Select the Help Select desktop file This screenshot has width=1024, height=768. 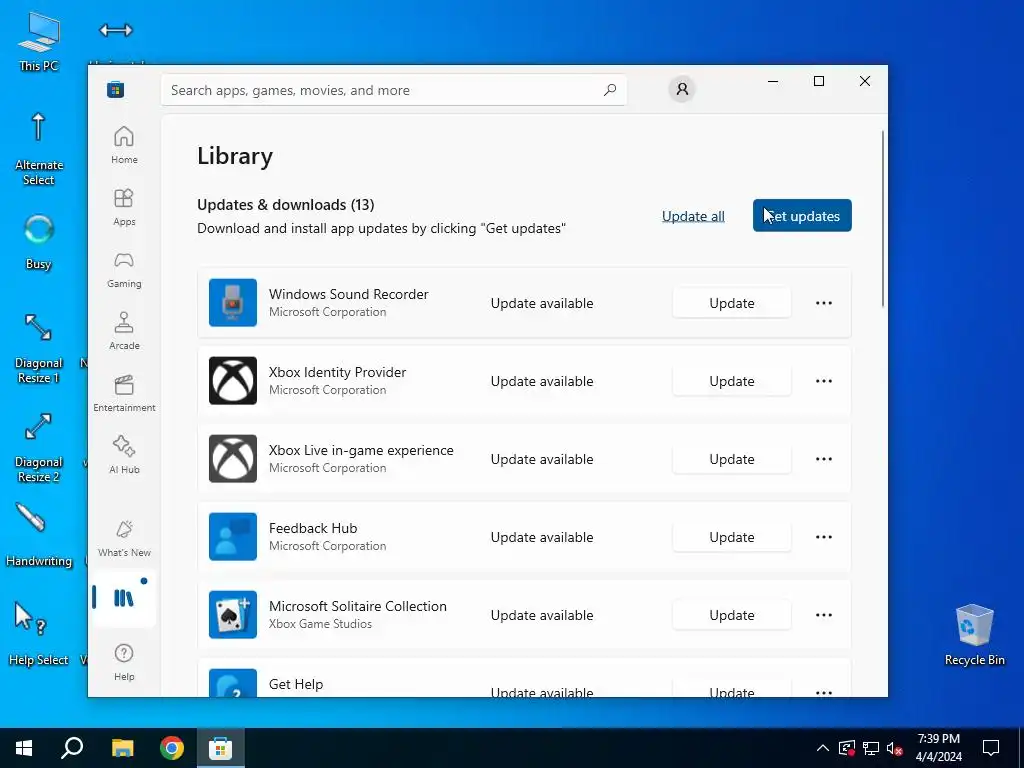coord(39,633)
